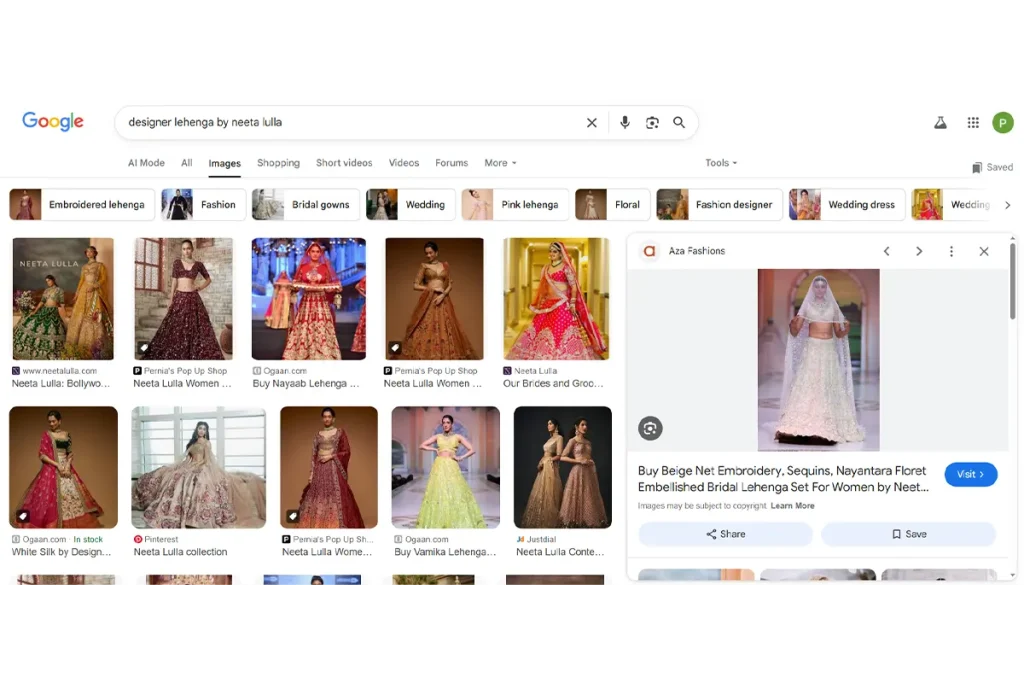The width and height of the screenshot is (1024, 683).
Task: Save the previewed image
Action: pyautogui.click(x=908, y=534)
